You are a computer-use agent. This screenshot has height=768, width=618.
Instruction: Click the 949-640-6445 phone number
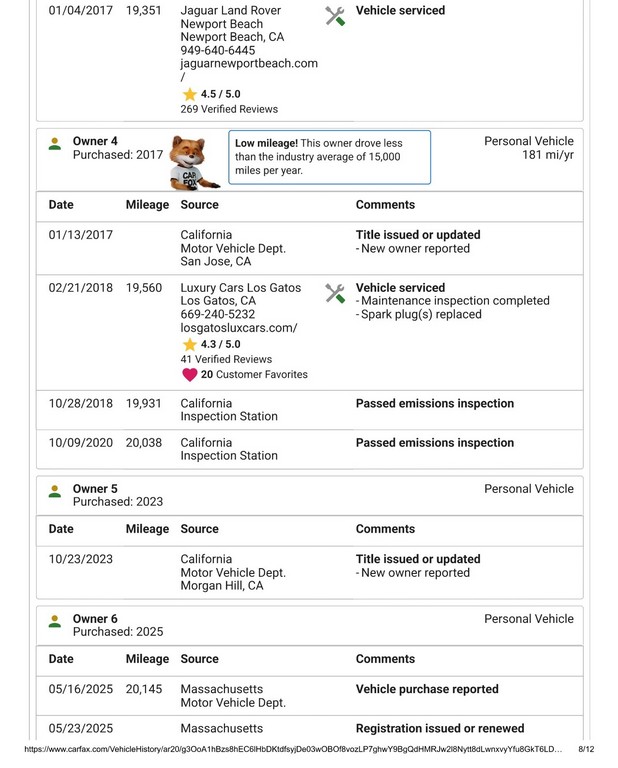pyautogui.click(x=217, y=50)
